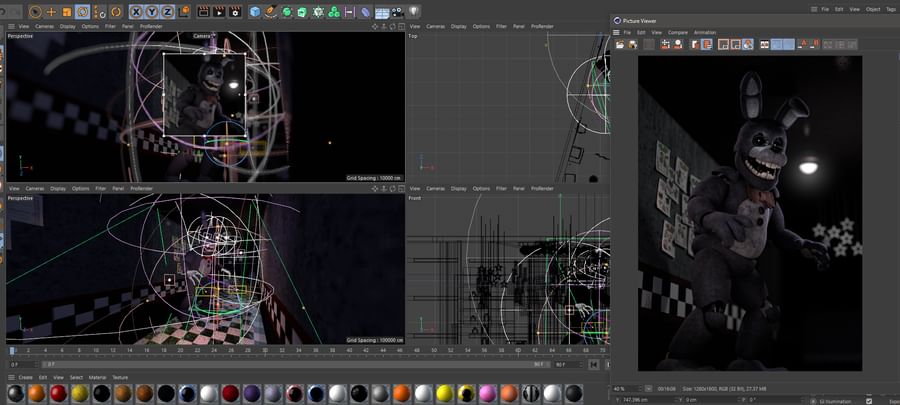The width and height of the screenshot is (900, 405).
Task: Click top-left viewport hamburger menu icon
Action: tap(11, 26)
